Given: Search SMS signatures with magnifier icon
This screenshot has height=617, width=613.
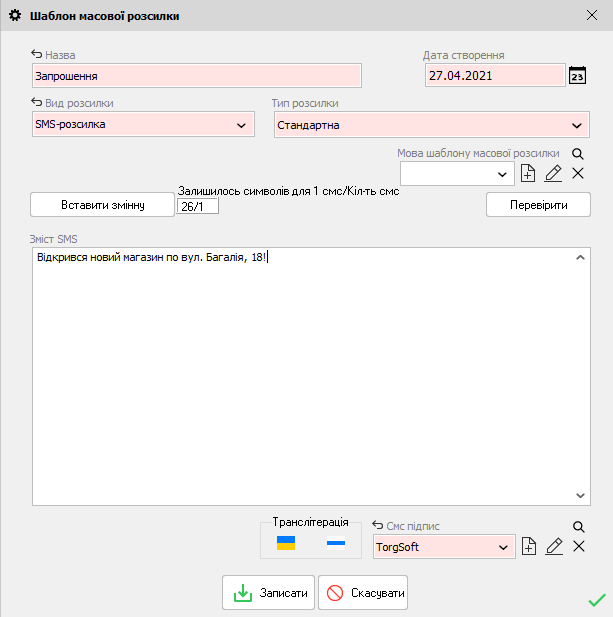Looking at the screenshot, I should click(577, 526).
